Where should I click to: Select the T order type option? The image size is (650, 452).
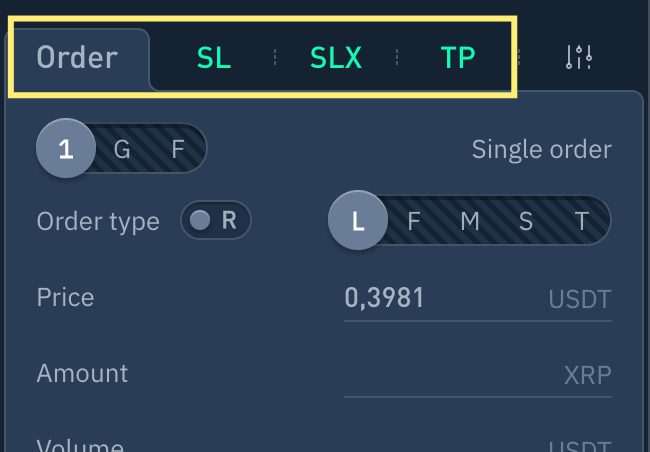pyautogui.click(x=582, y=221)
